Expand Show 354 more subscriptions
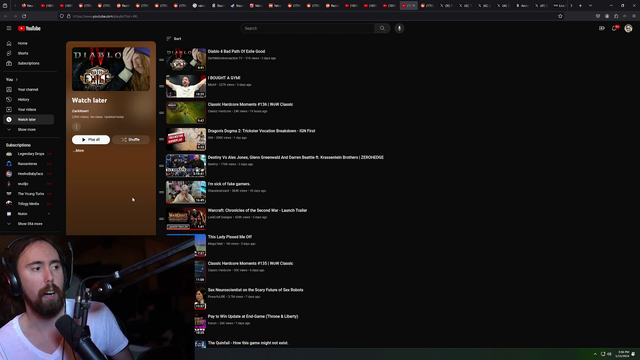The image size is (640, 360). click(x=29, y=224)
